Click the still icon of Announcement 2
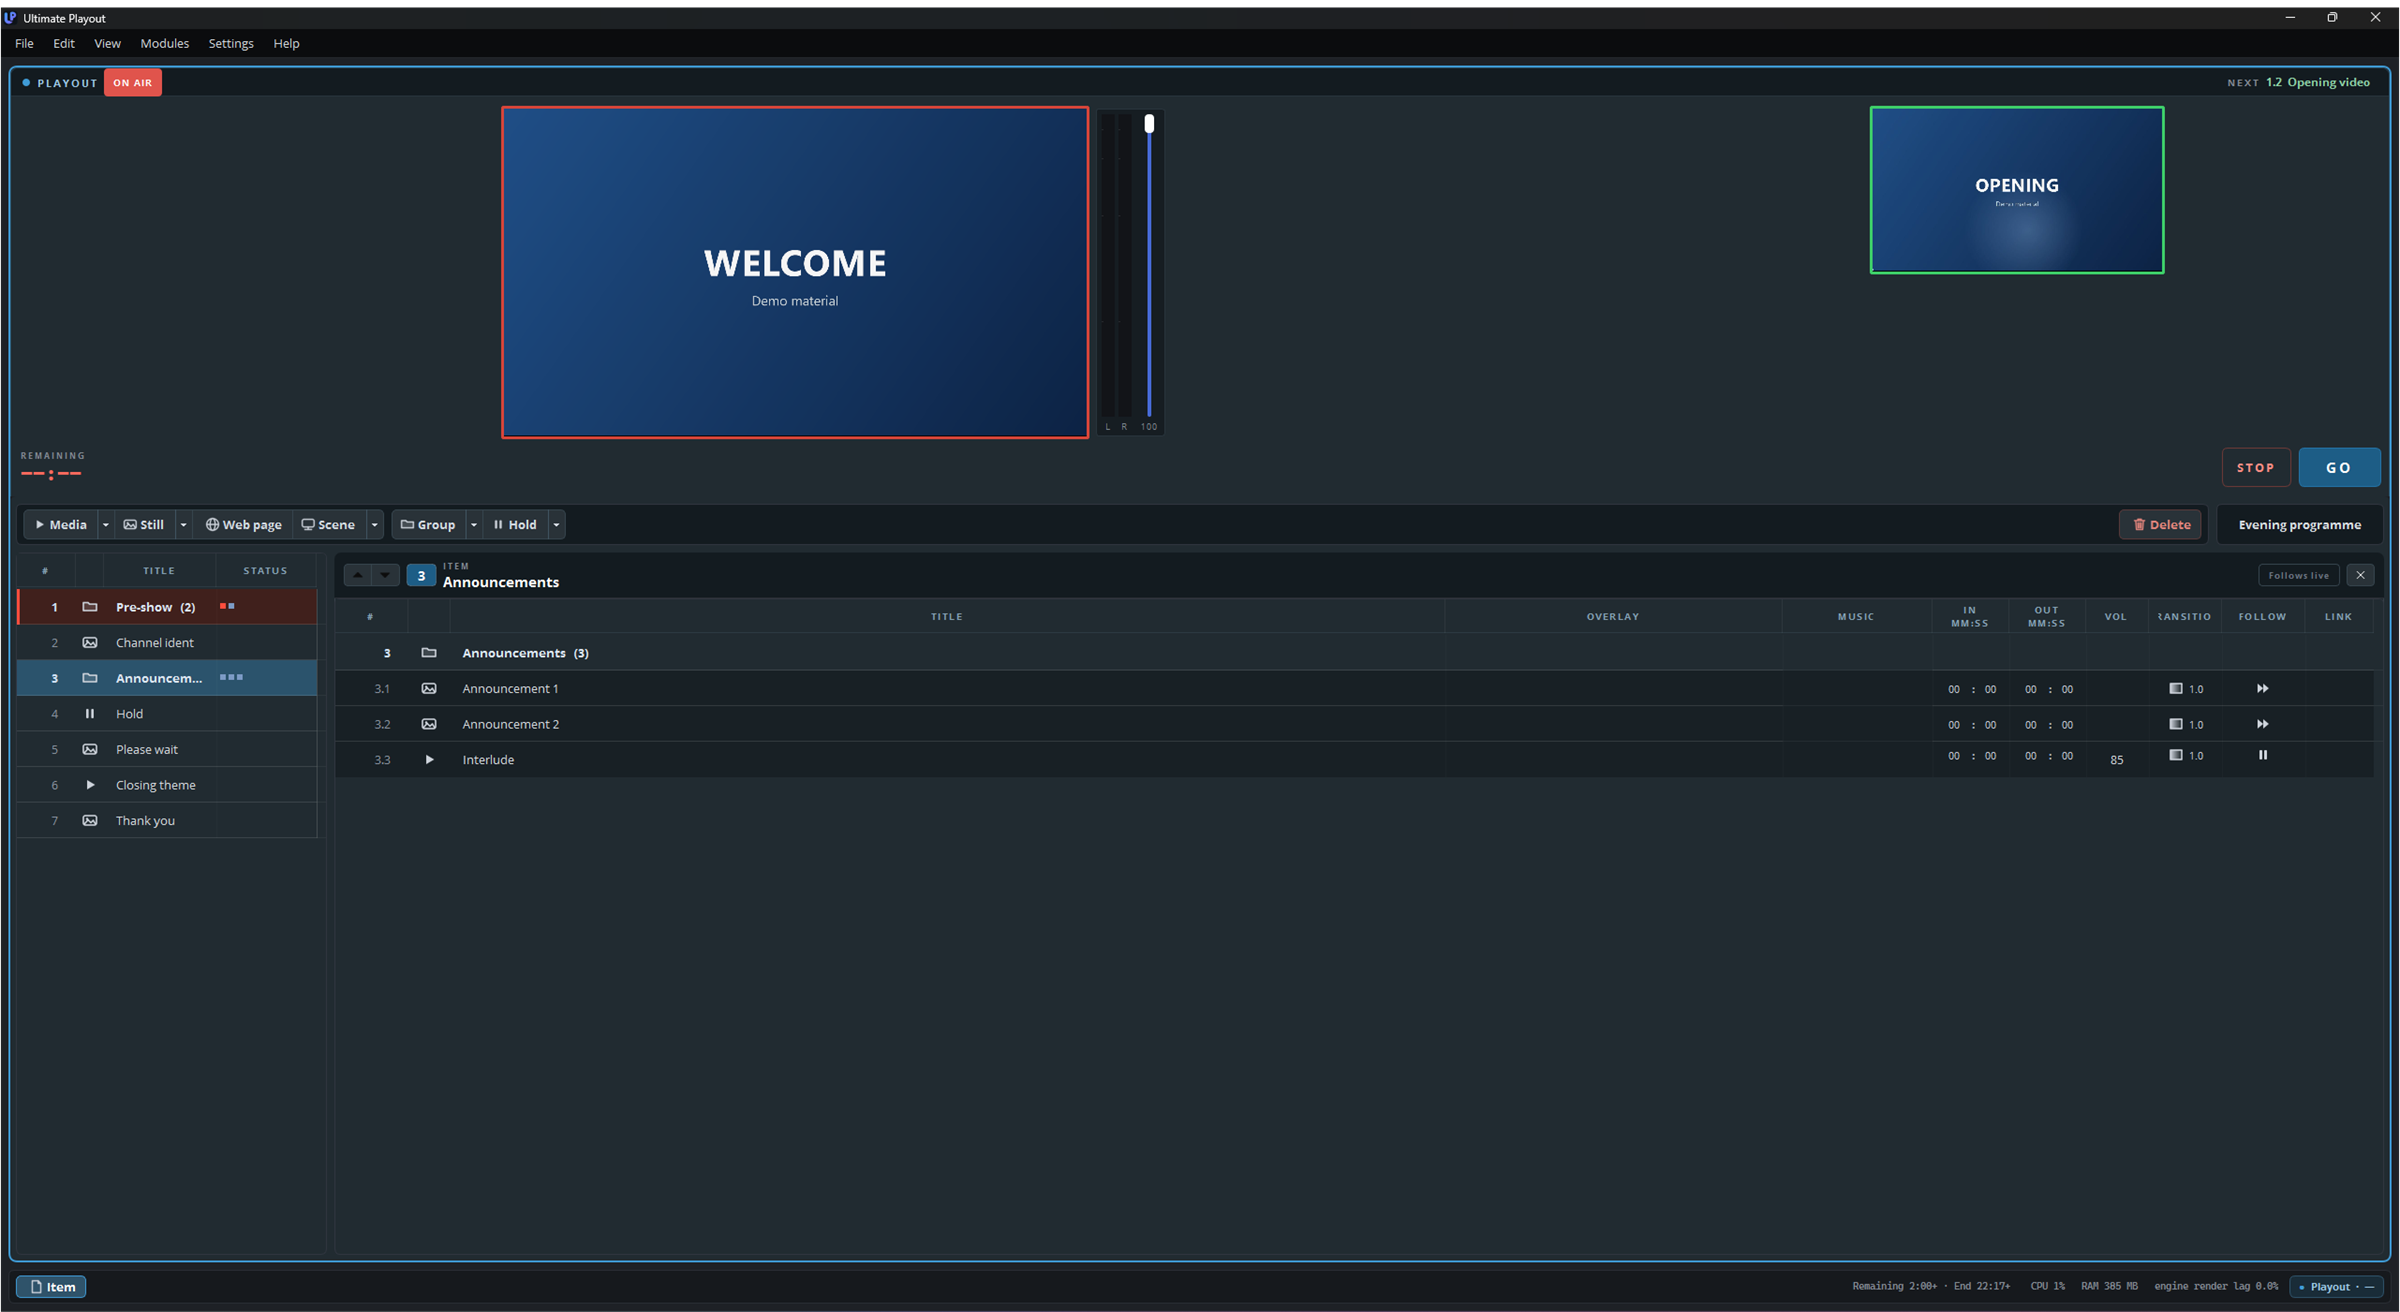This screenshot has height=1312, width=2400. pos(429,724)
